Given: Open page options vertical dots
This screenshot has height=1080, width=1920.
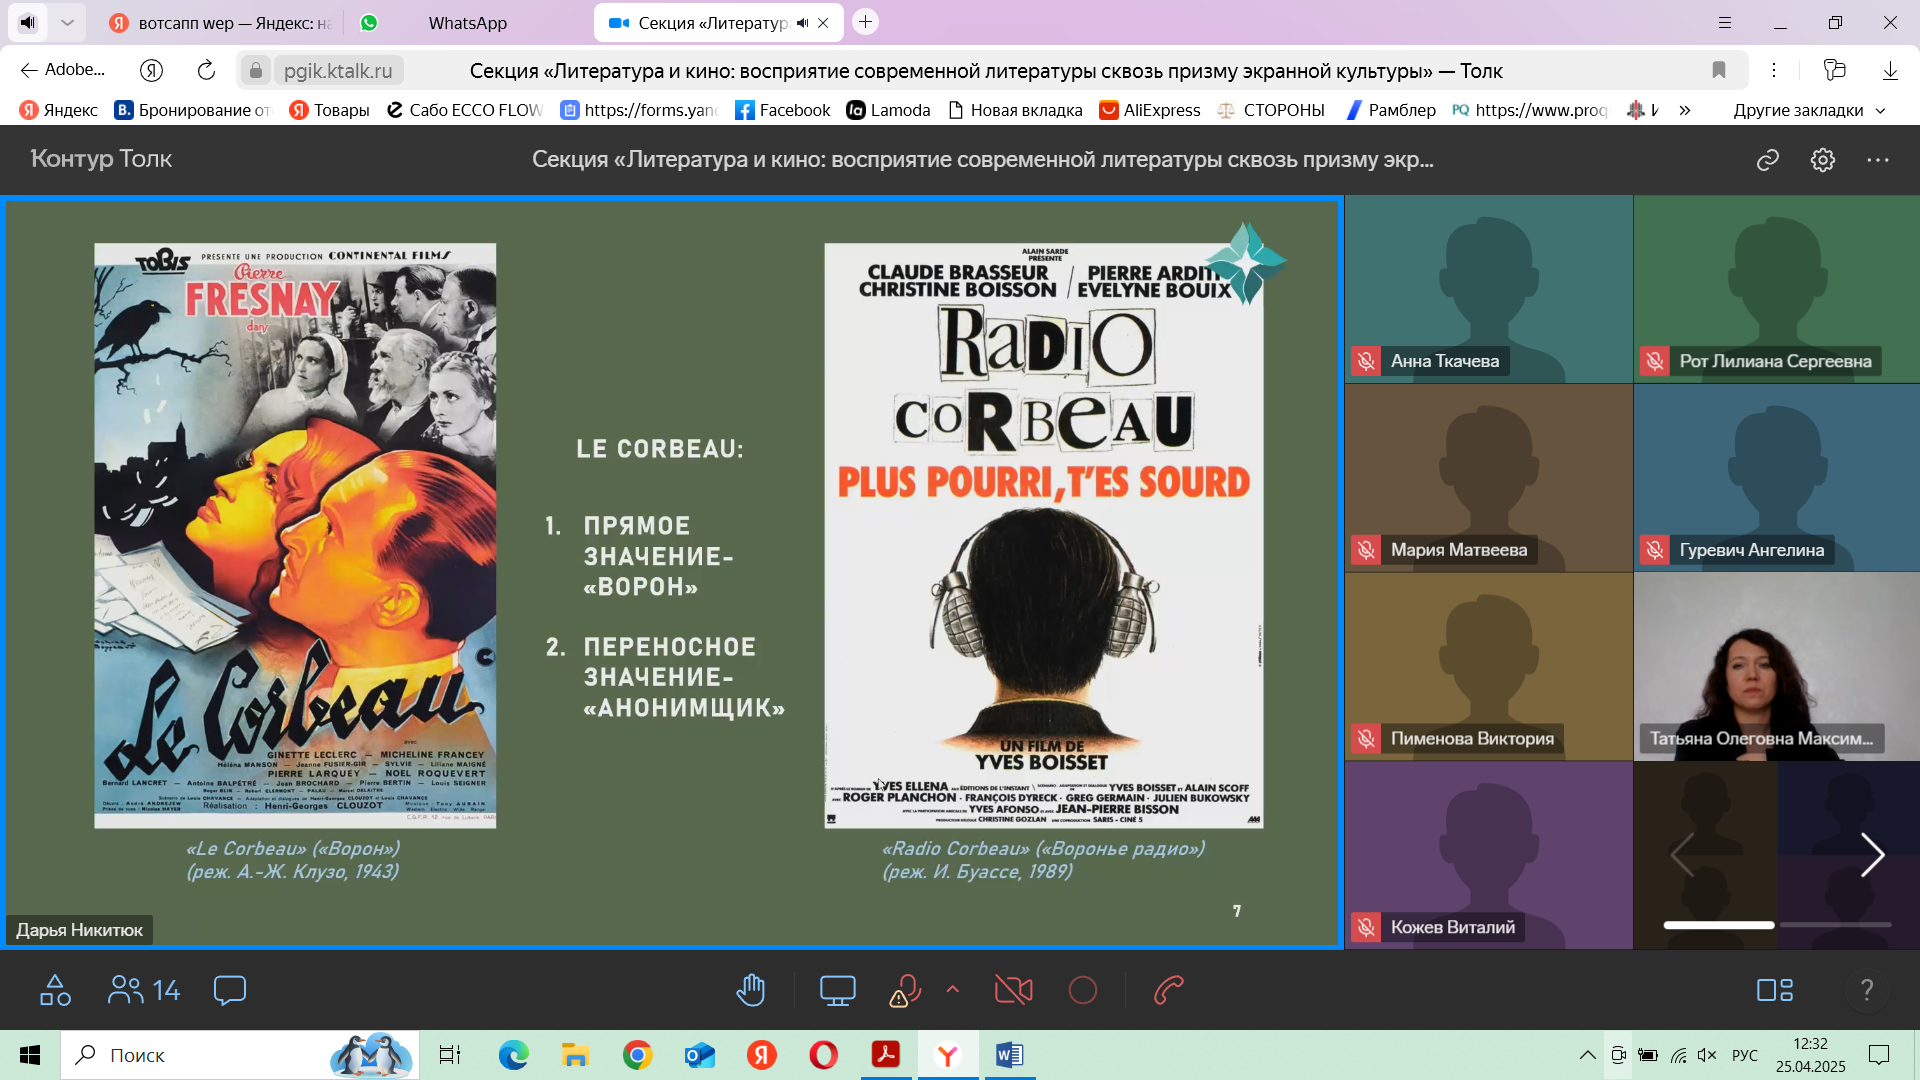Looking at the screenshot, I should (x=1774, y=70).
